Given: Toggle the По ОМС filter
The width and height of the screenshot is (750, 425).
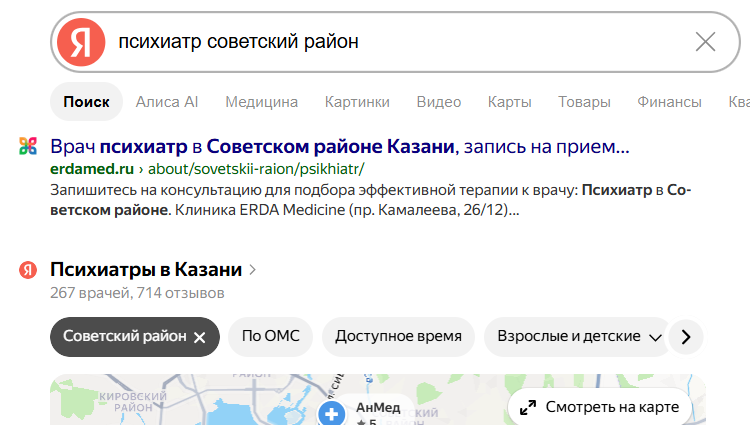Looking at the screenshot, I should 271,337.
